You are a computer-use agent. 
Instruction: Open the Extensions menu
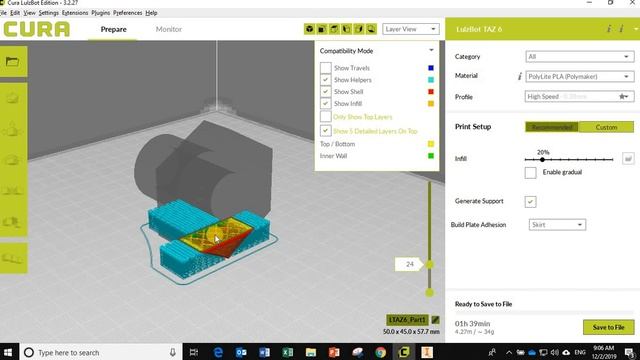75,13
